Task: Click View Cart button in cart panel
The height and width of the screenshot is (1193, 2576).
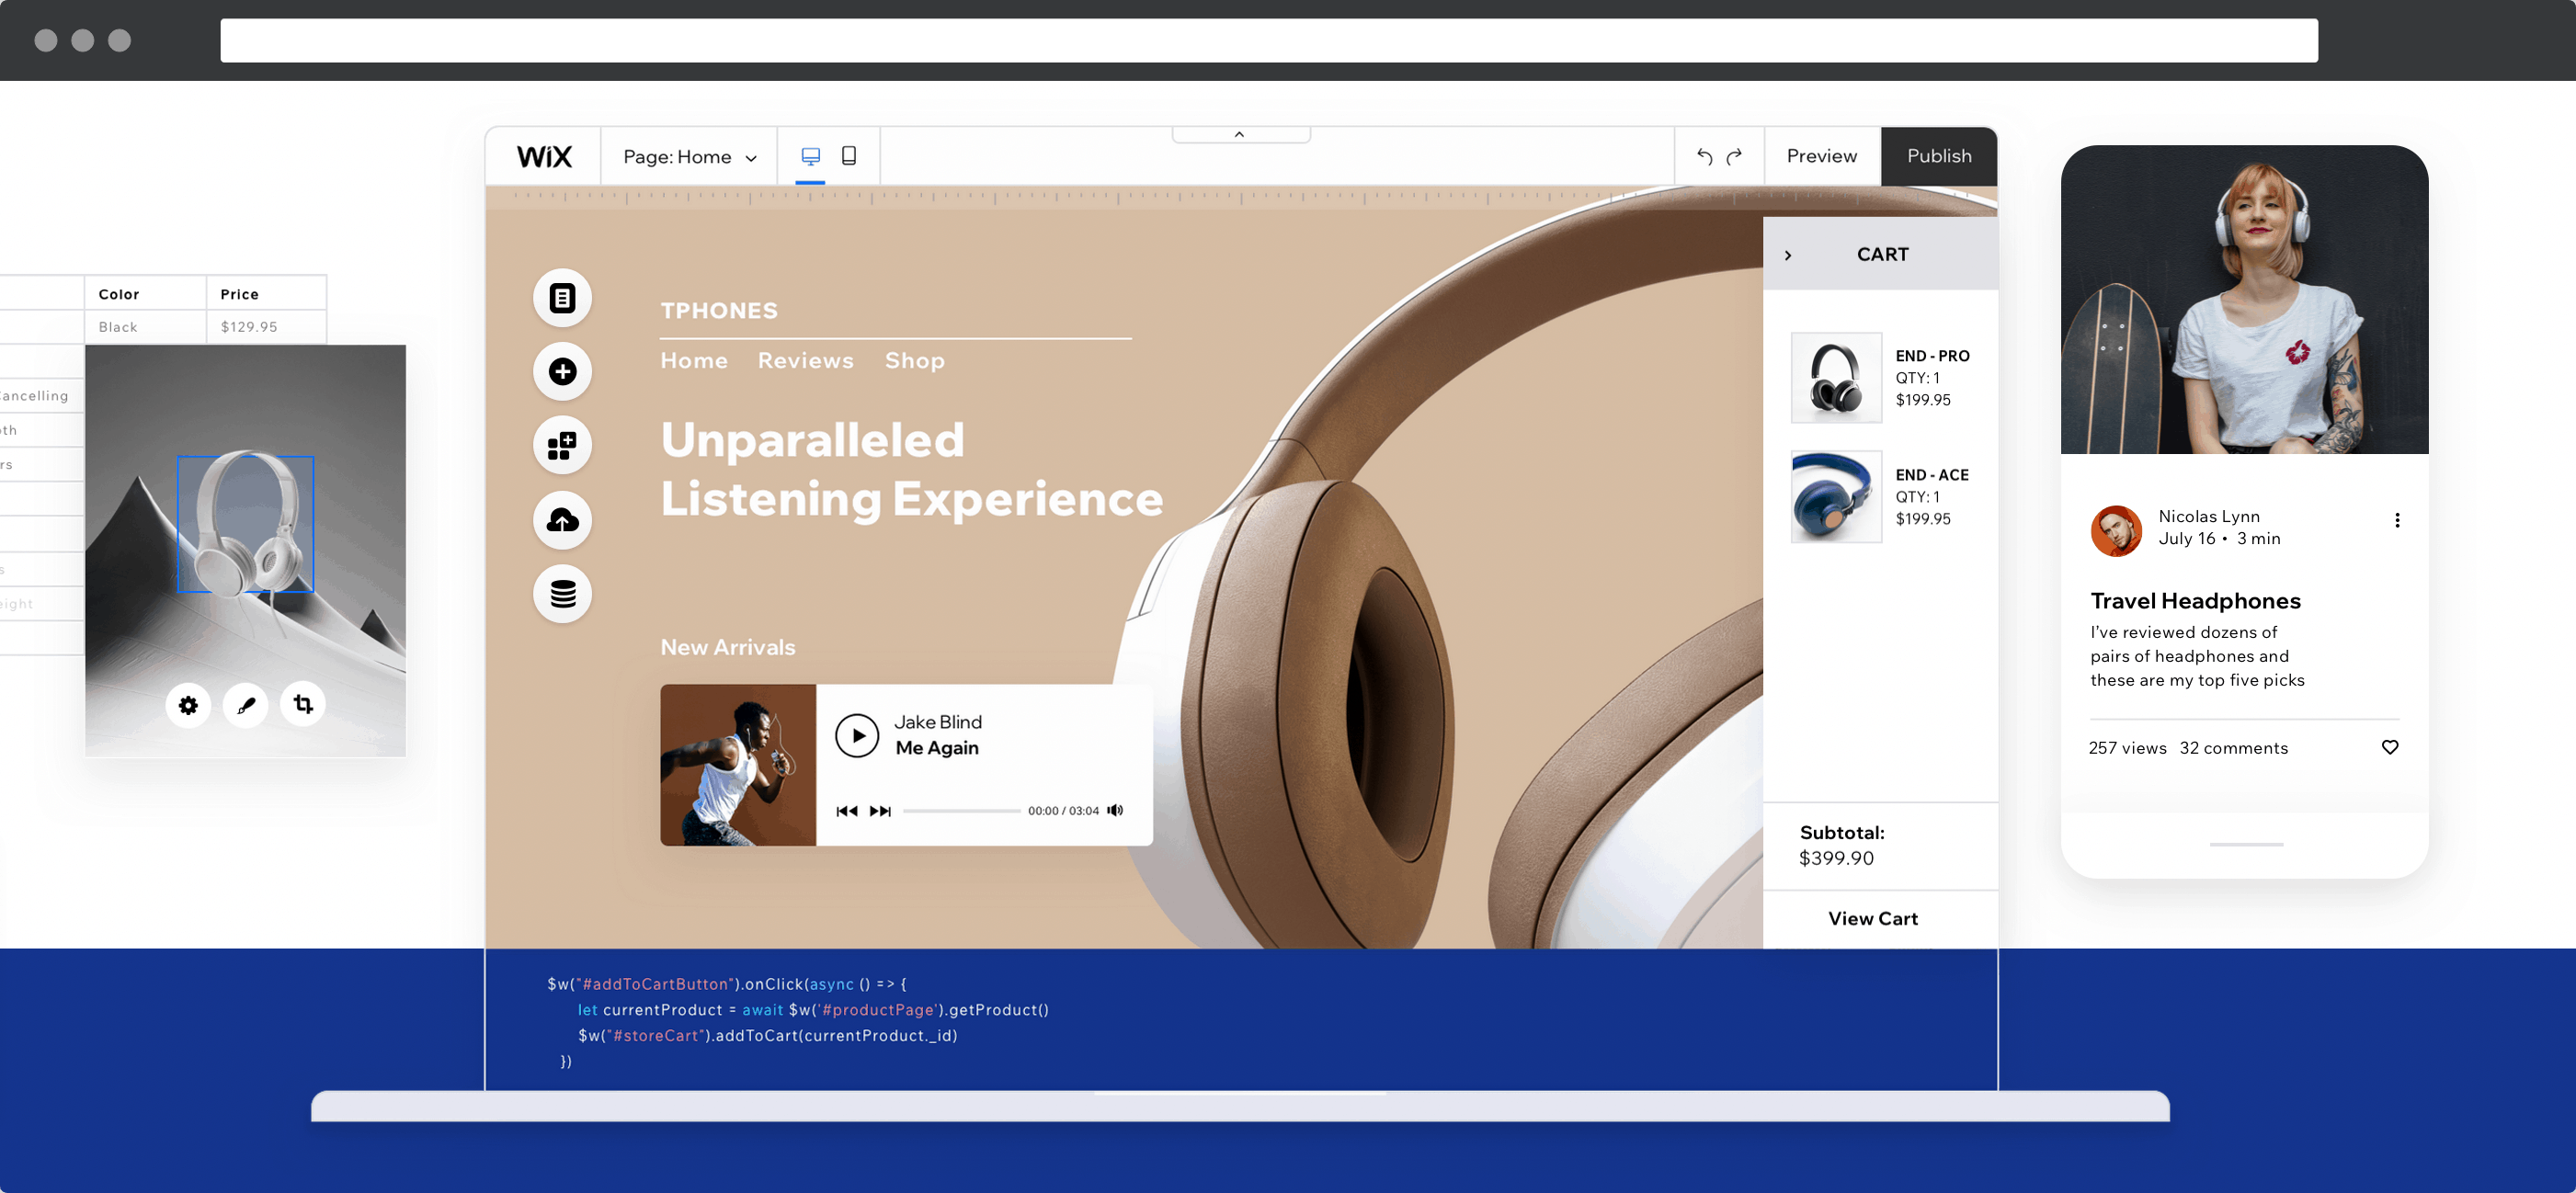Action: (1873, 917)
